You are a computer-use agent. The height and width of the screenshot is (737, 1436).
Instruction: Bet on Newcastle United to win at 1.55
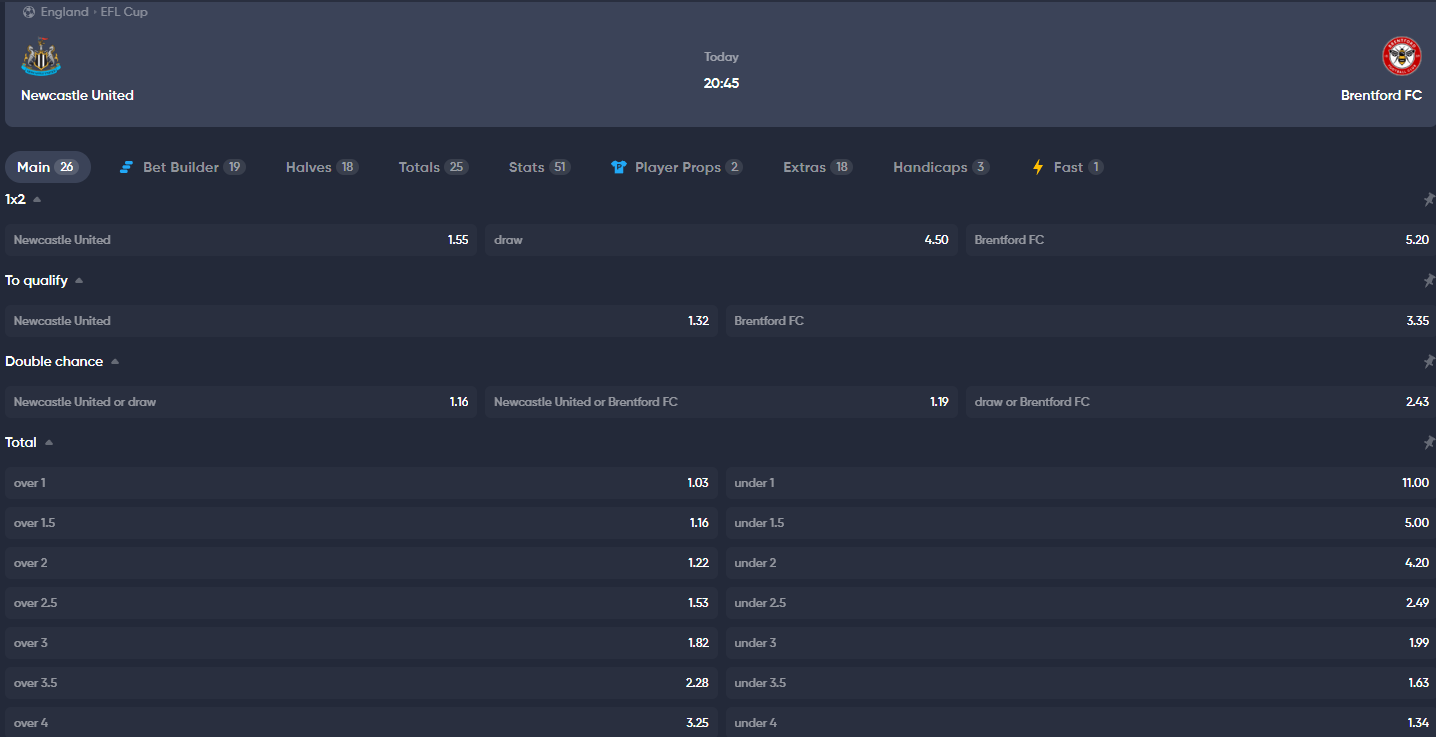pos(241,240)
